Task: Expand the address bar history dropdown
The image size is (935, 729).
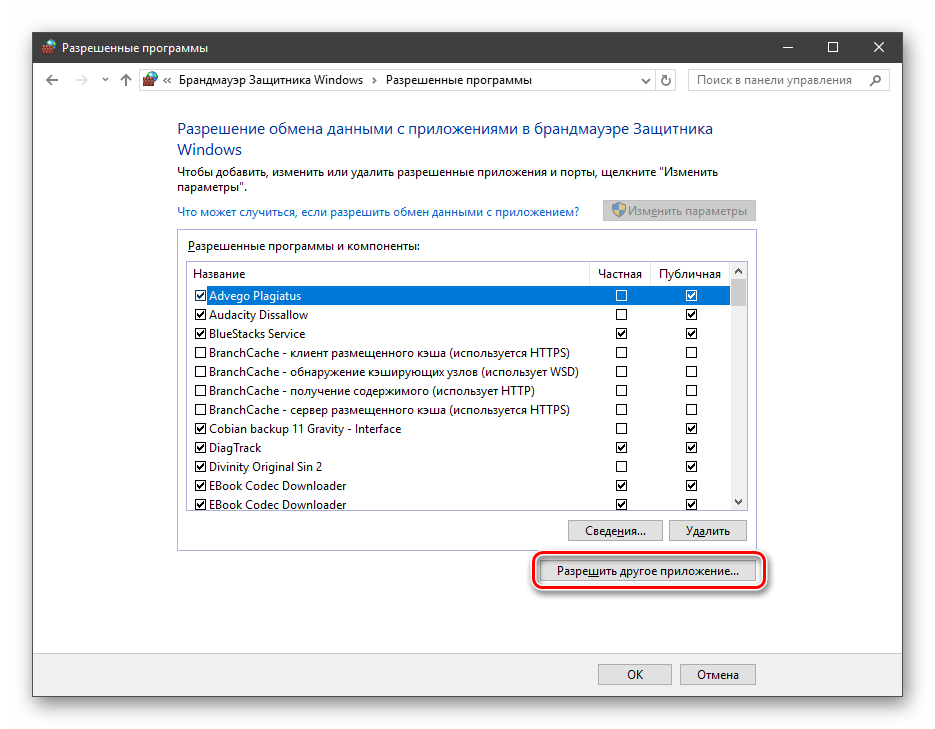Action: tap(645, 80)
